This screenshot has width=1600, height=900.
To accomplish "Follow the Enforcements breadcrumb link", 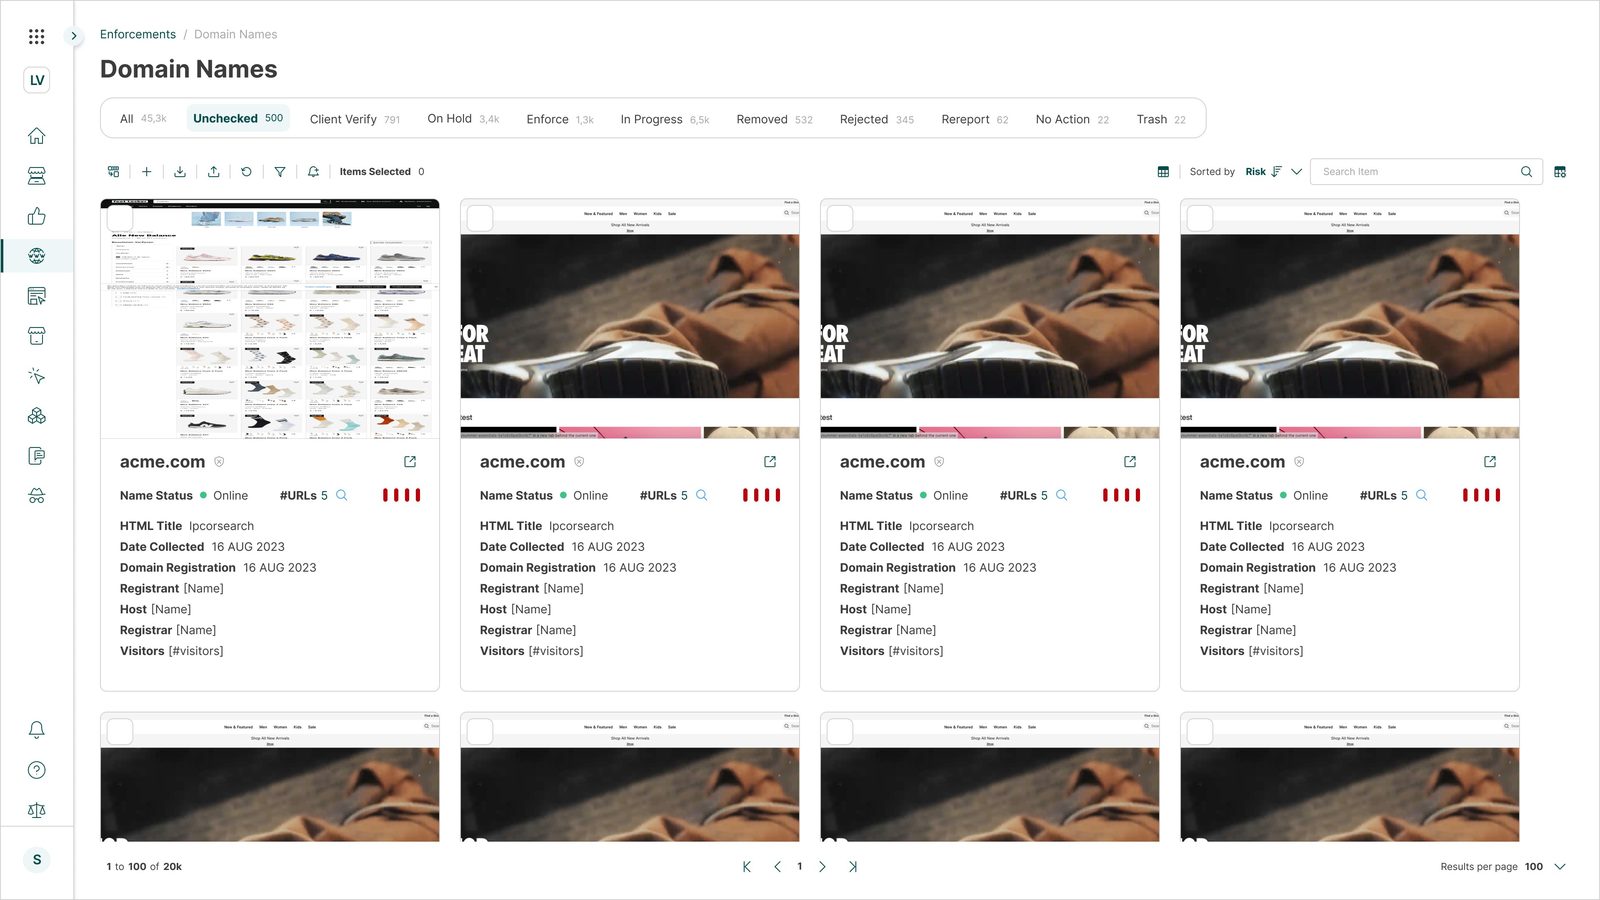I will point(138,34).
